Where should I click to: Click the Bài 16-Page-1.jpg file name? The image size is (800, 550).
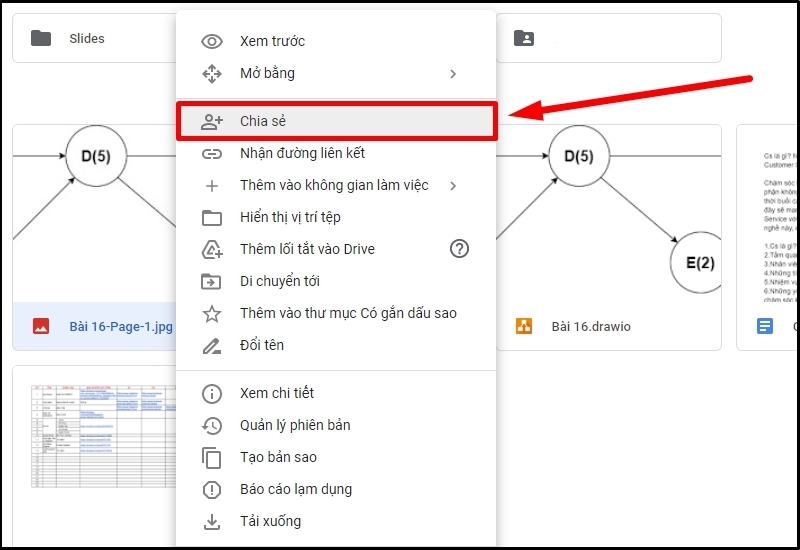(x=121, y=327)
